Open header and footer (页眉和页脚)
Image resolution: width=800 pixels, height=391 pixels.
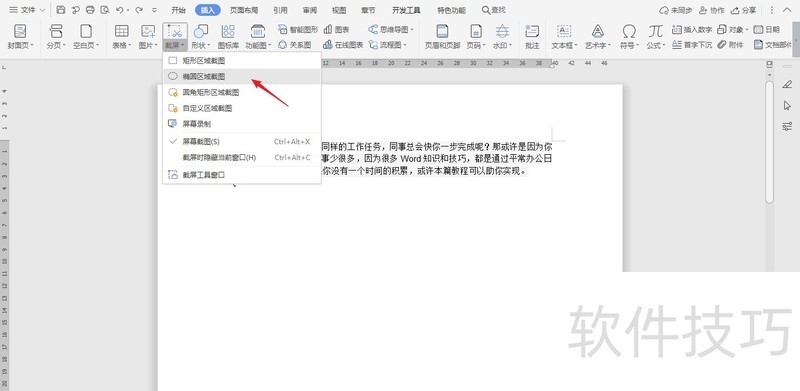tap(442, 37)
